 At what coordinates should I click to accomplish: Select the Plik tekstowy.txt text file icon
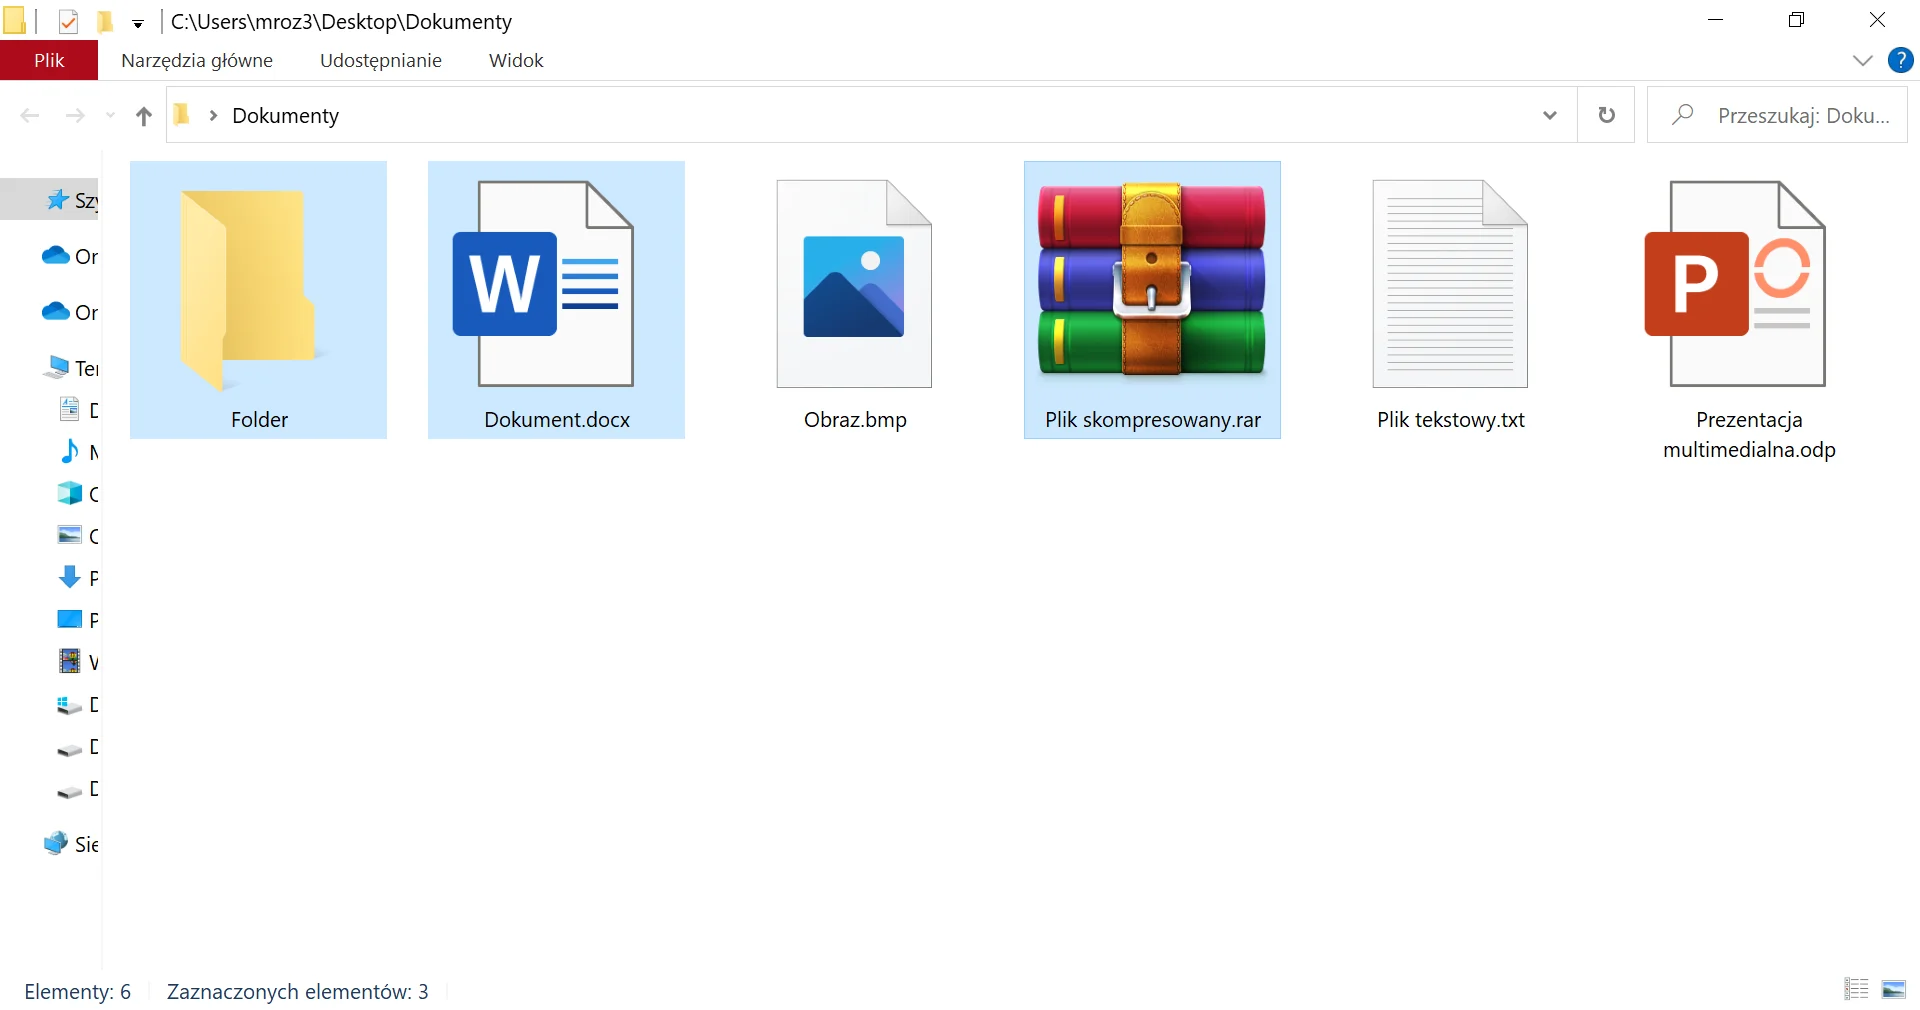click(1450, 284)
